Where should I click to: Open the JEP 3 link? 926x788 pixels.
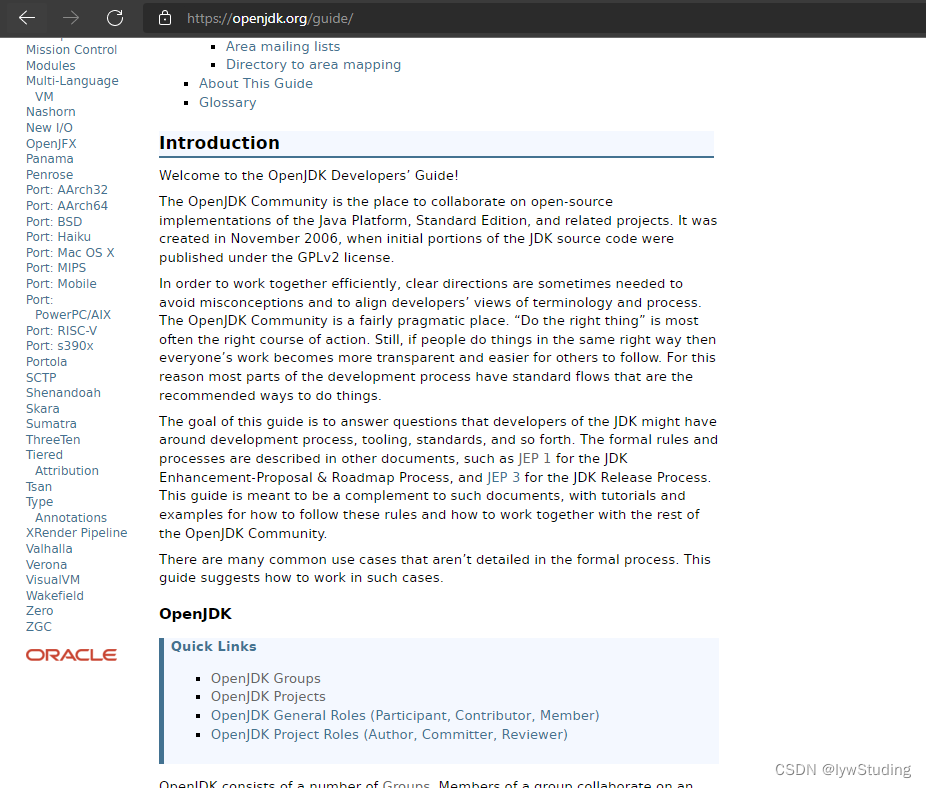(503, 478)
